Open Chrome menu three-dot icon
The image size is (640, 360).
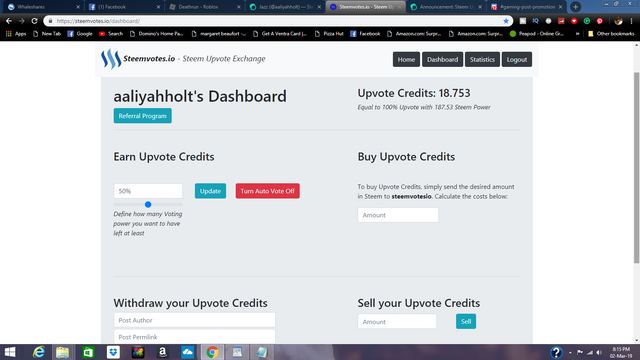coord(631,21)
